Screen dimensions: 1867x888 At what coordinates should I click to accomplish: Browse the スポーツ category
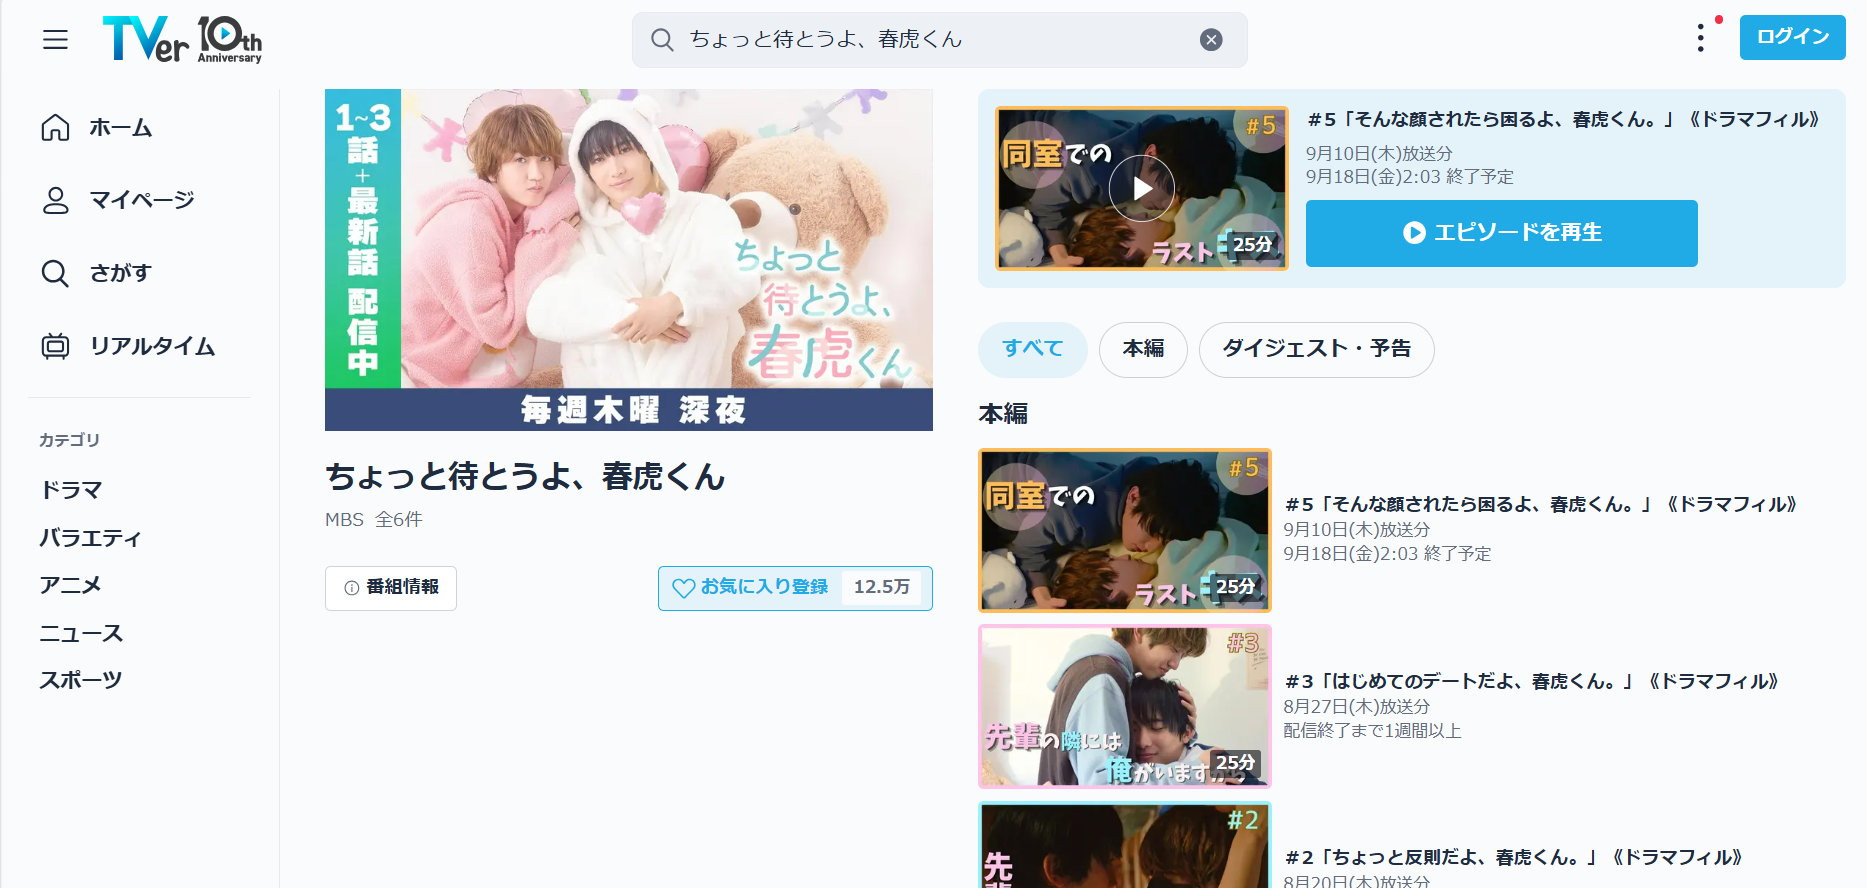coord(80,680)
